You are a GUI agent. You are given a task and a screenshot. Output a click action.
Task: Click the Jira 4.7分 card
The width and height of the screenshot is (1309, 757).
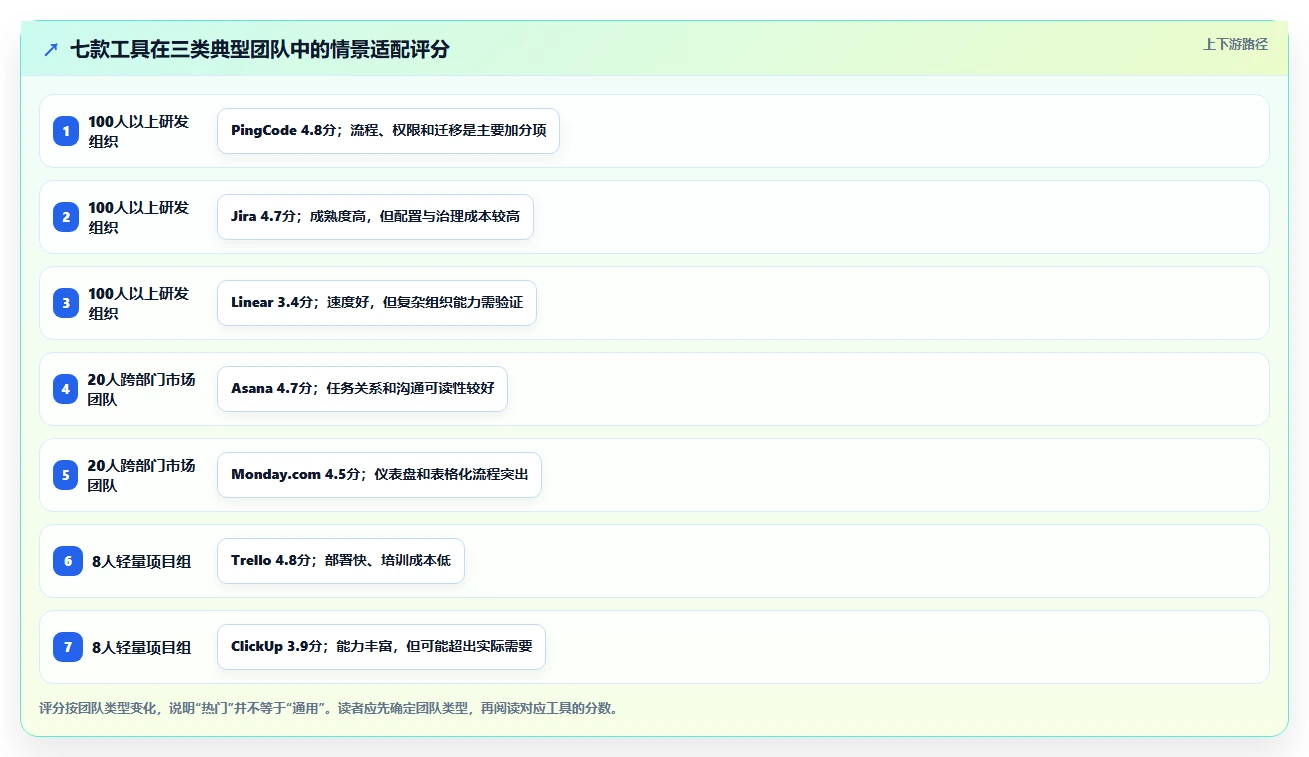click(x=375, y=217)
